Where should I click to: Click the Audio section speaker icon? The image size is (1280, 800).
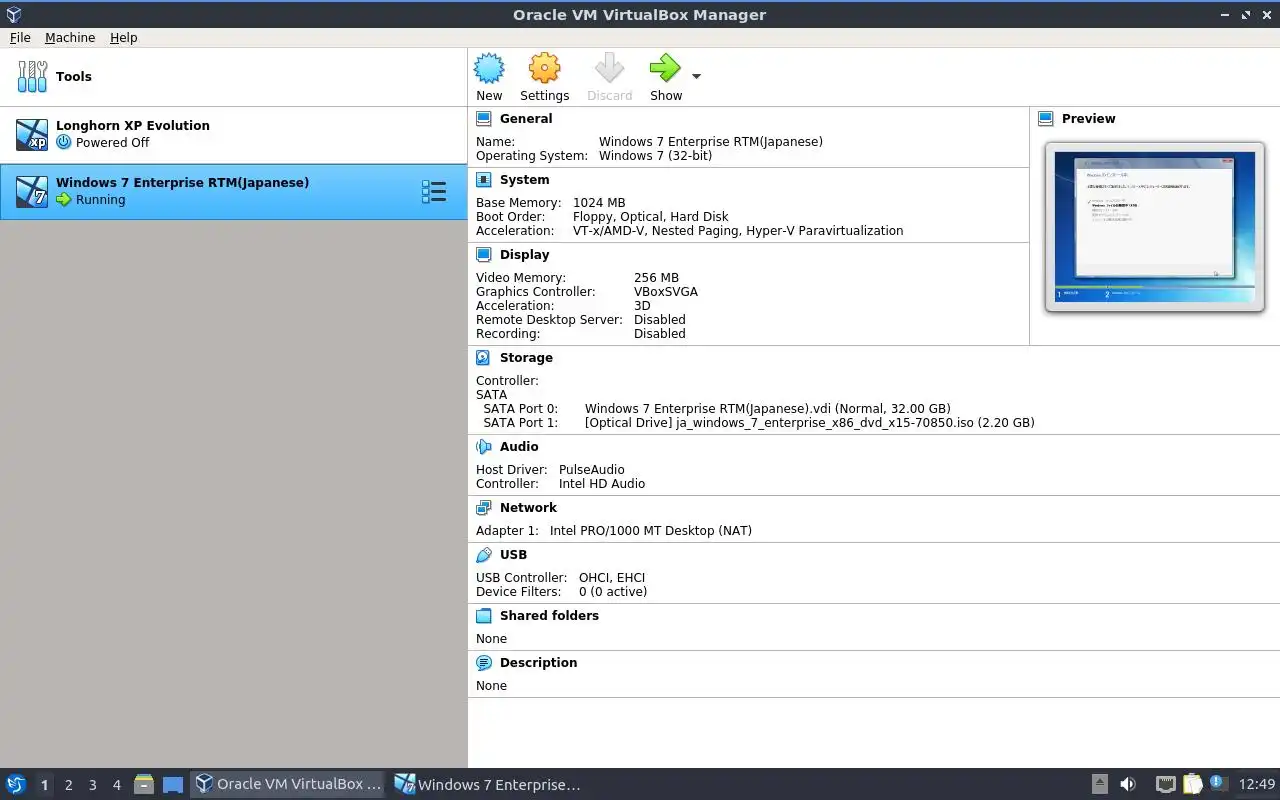coord(484,447)
